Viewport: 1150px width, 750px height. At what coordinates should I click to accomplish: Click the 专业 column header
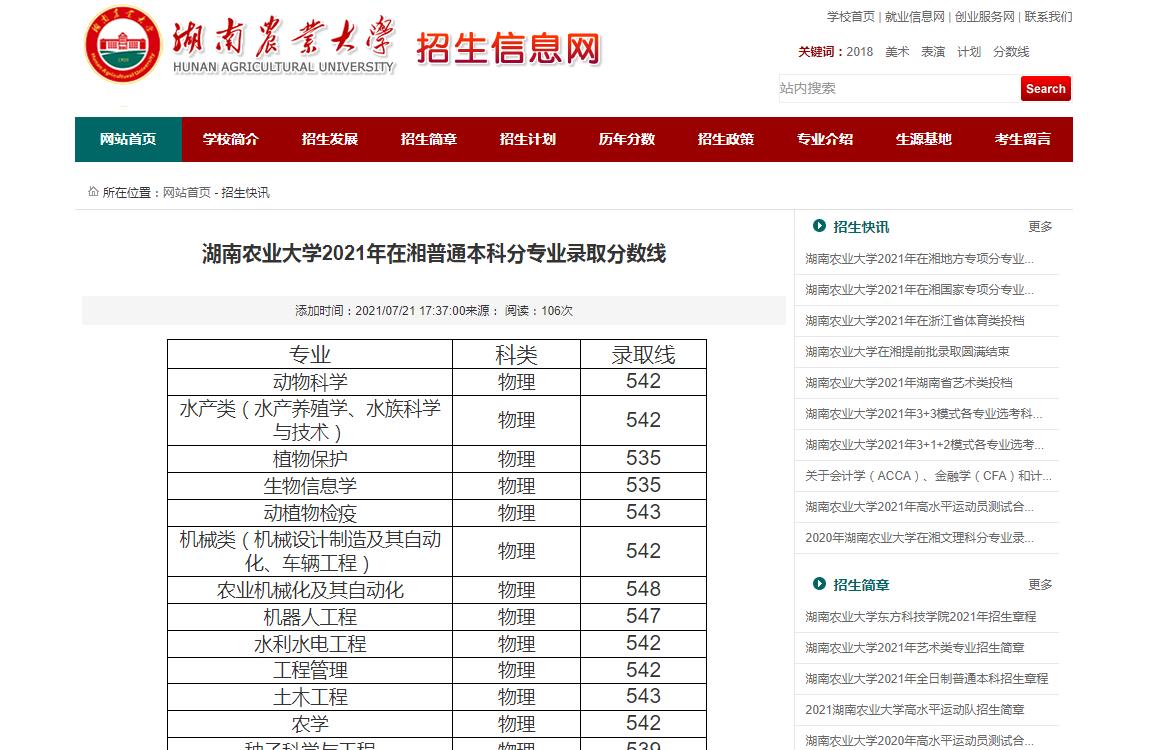point(310,355)
